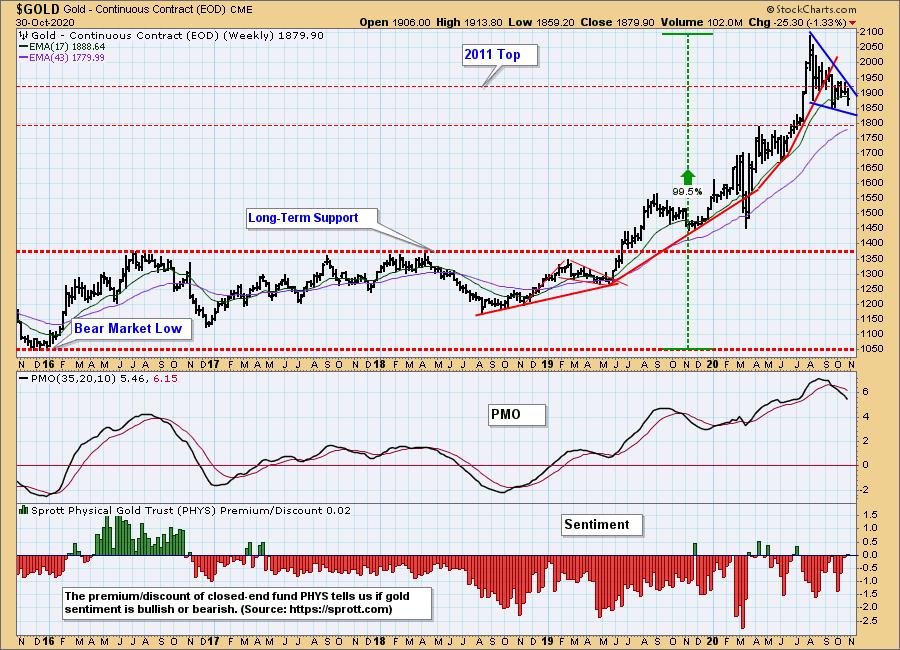Click the High 1913.80 value
Viewport: 900px width, 650px height.
[469, 22]
